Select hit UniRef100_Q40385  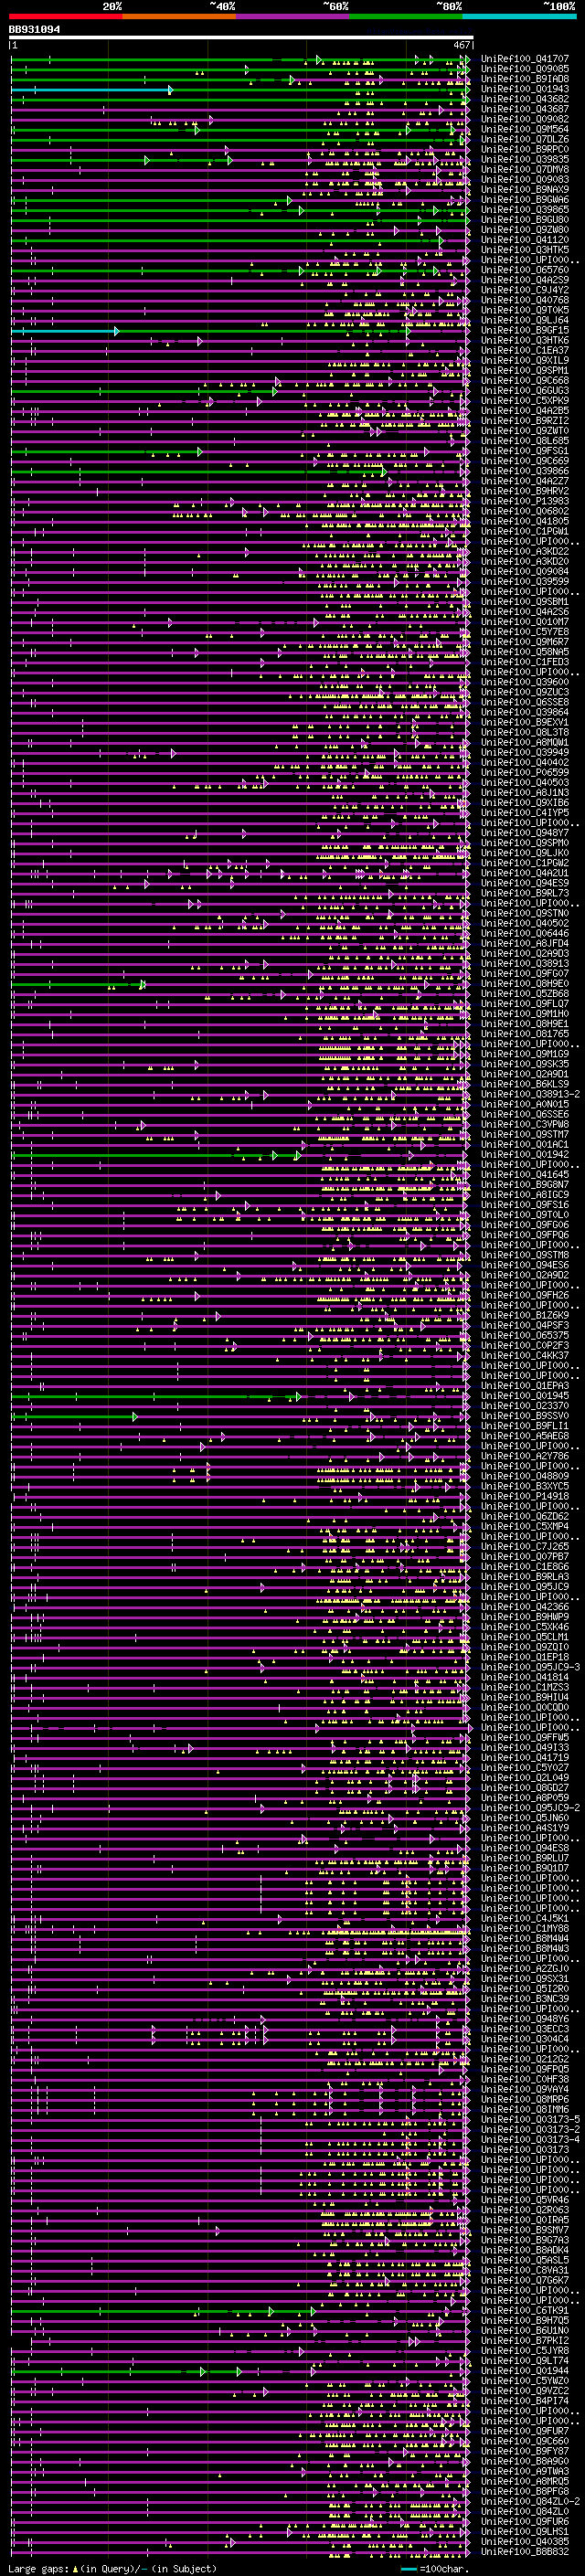click(x=525, y=2541)
